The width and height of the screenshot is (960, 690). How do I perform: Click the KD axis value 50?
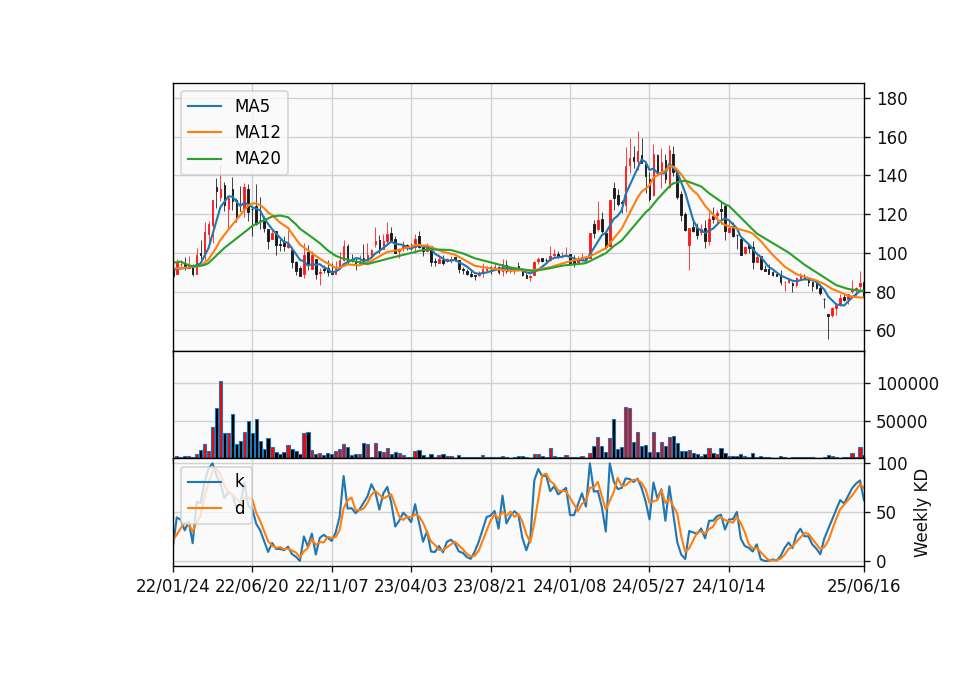(887, 513)
